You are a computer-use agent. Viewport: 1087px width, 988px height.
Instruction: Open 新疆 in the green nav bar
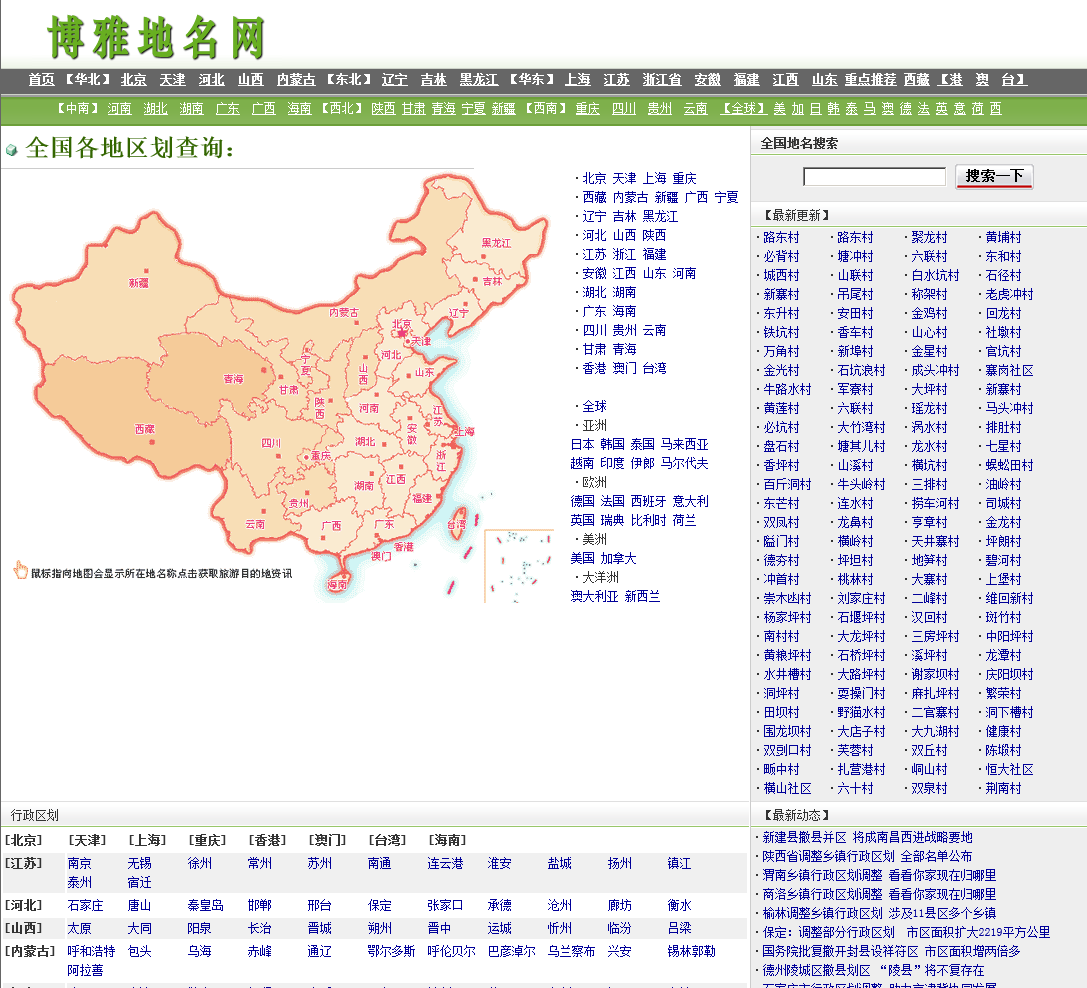[504, 109]
